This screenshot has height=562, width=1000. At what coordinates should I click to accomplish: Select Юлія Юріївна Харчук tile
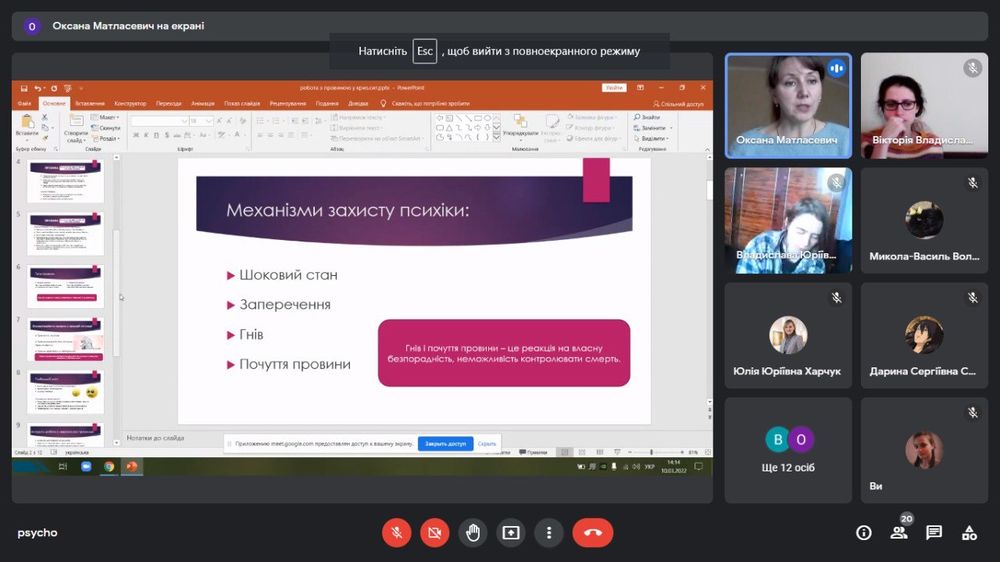tap(788, 336)
